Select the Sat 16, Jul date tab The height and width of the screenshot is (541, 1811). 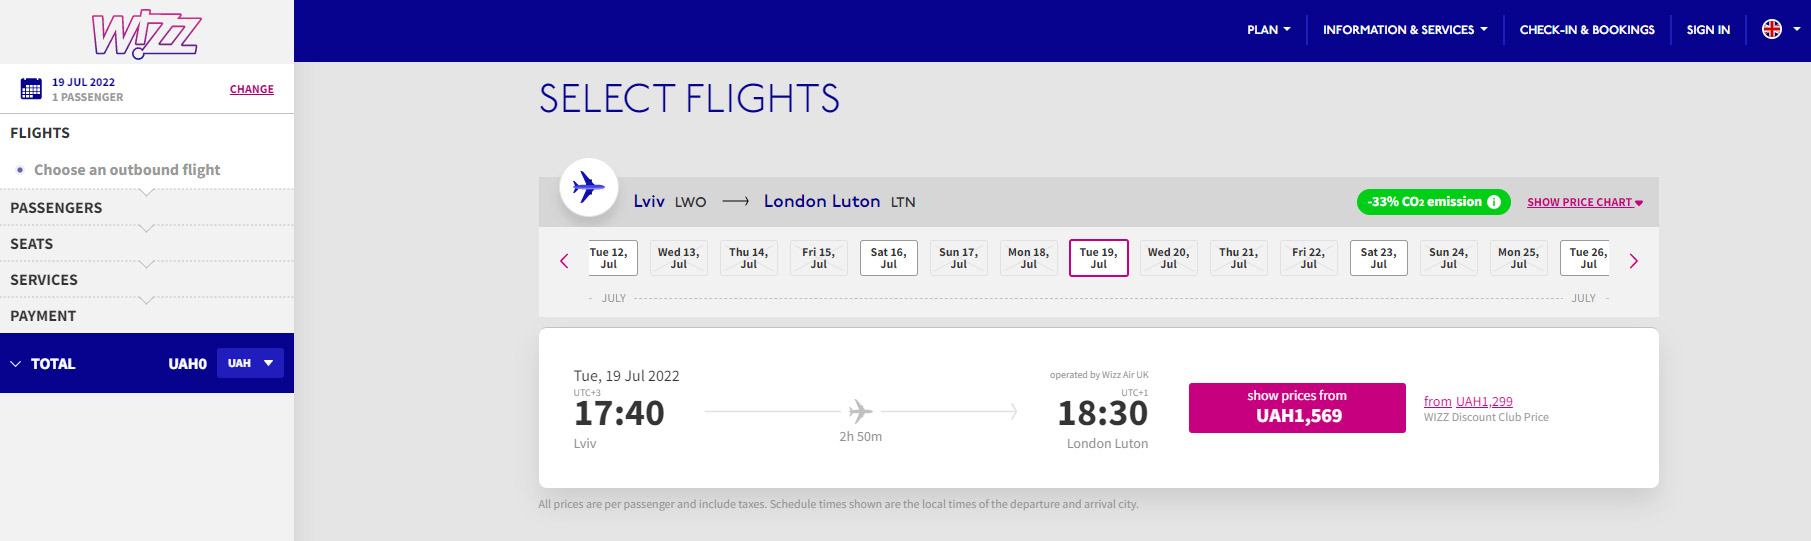point(888,258)
